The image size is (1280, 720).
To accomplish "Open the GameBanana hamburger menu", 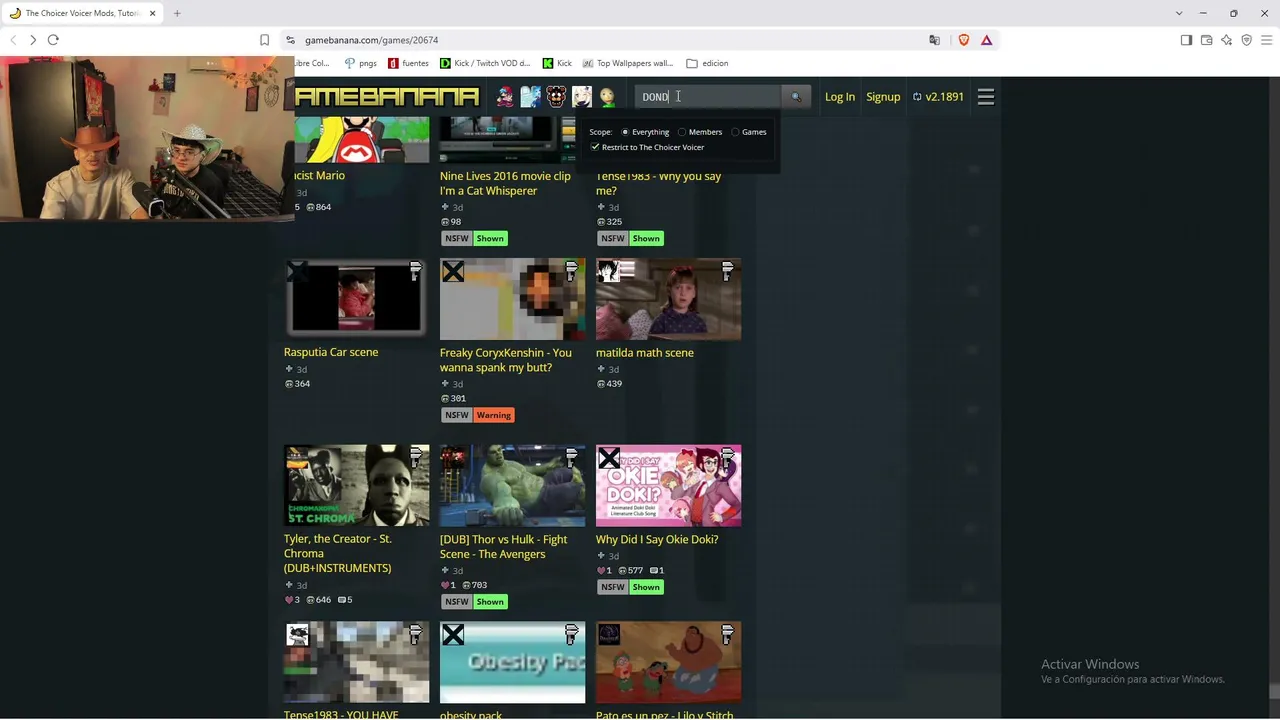I will click(x=986, y=97).
